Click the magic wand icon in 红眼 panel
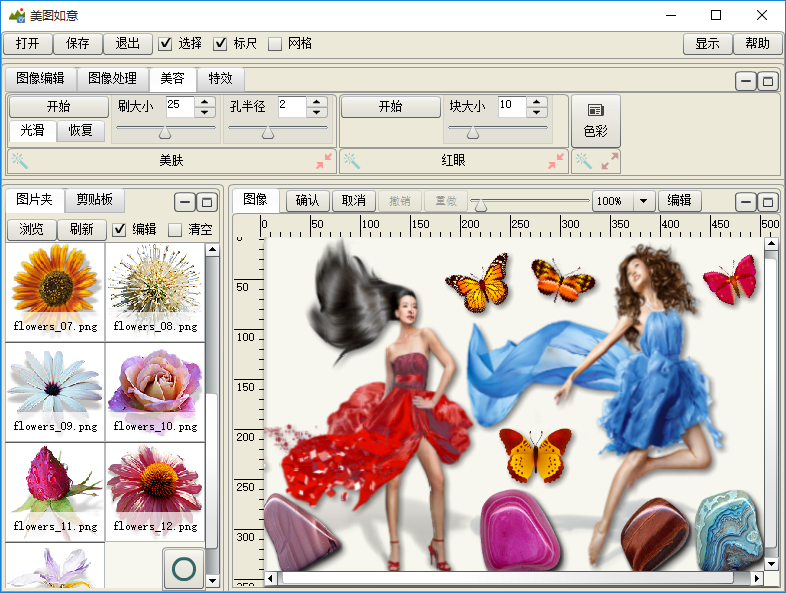Viewport: 786px width, 593px height. (x=352, y=161)
